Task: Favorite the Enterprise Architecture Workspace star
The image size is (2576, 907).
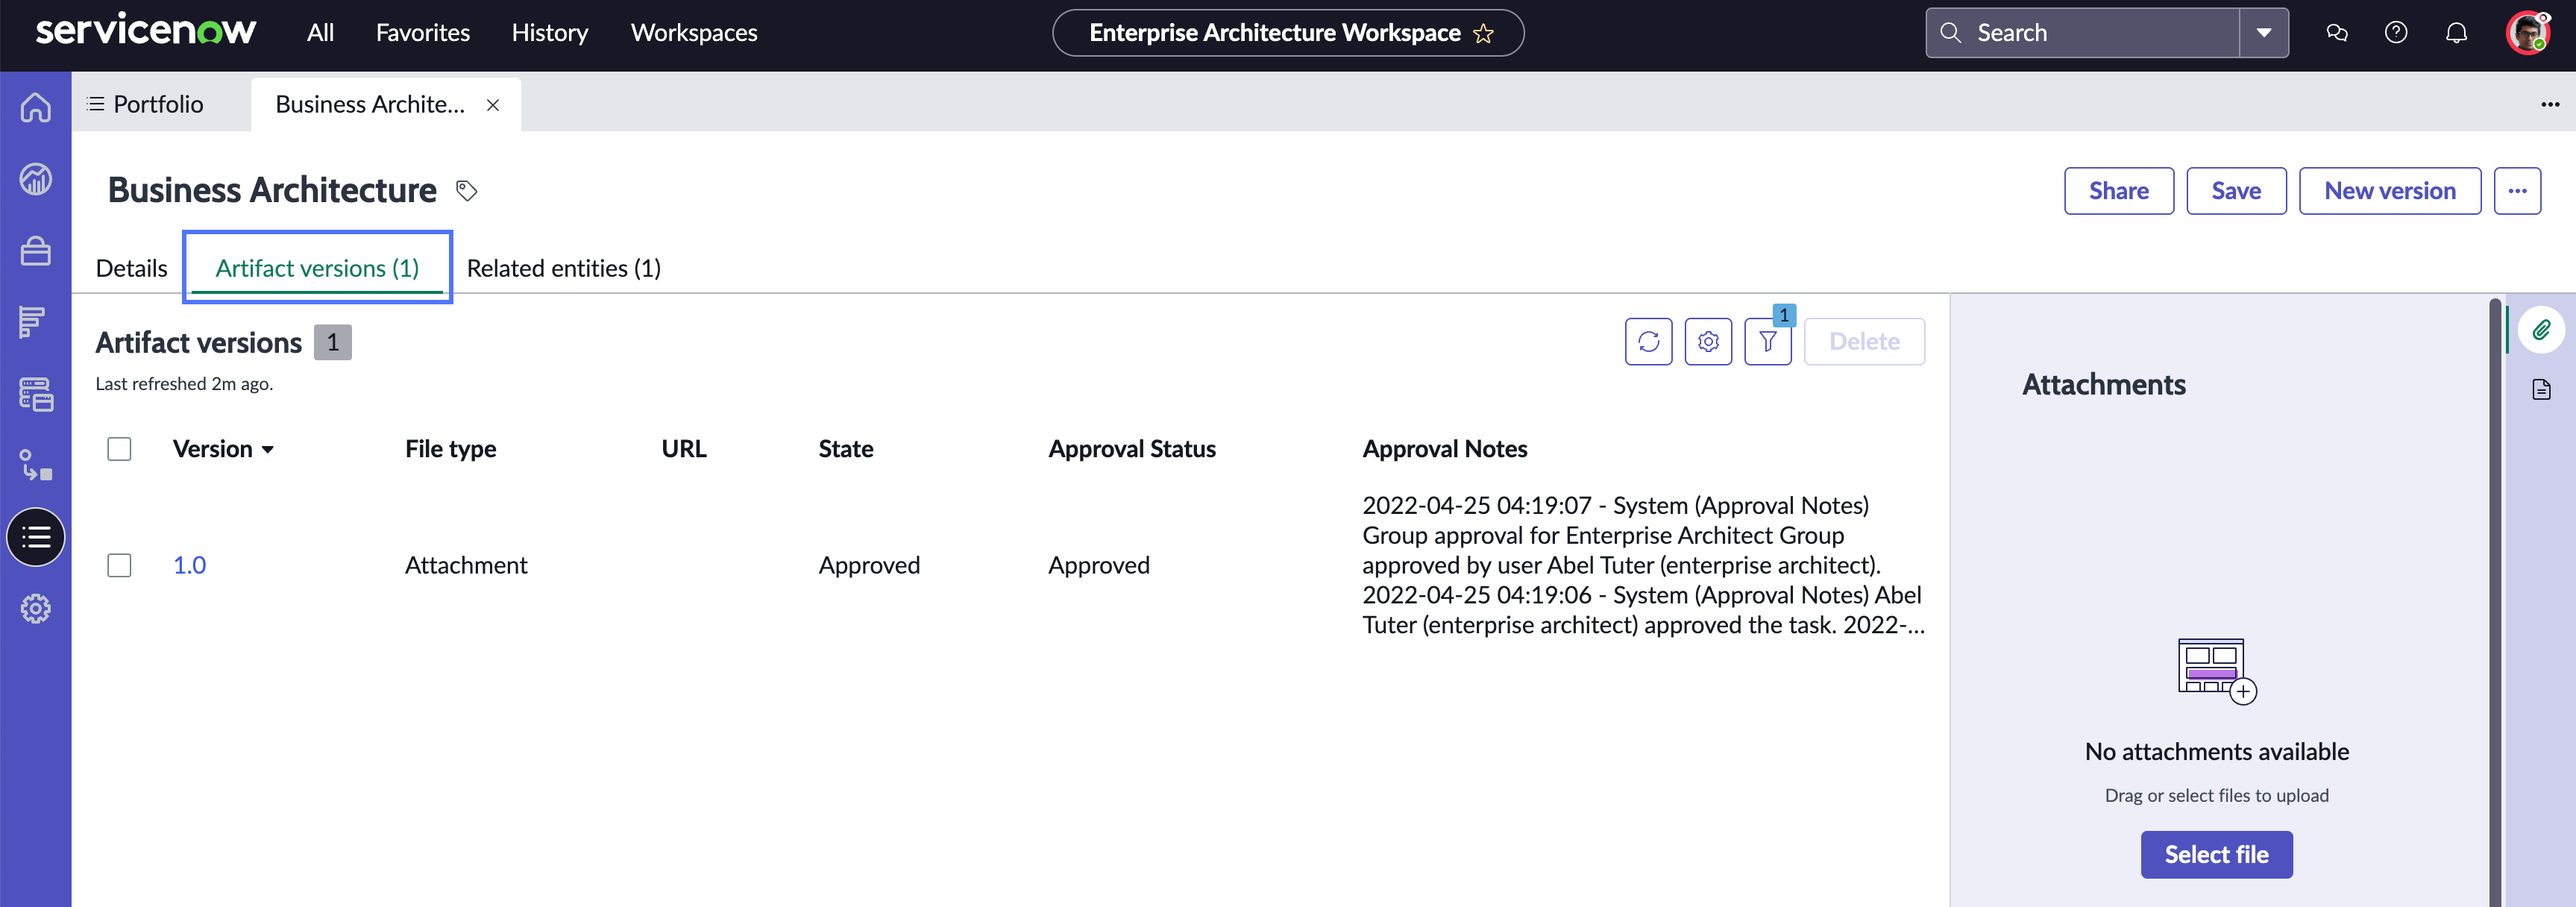Action: 1484,34
